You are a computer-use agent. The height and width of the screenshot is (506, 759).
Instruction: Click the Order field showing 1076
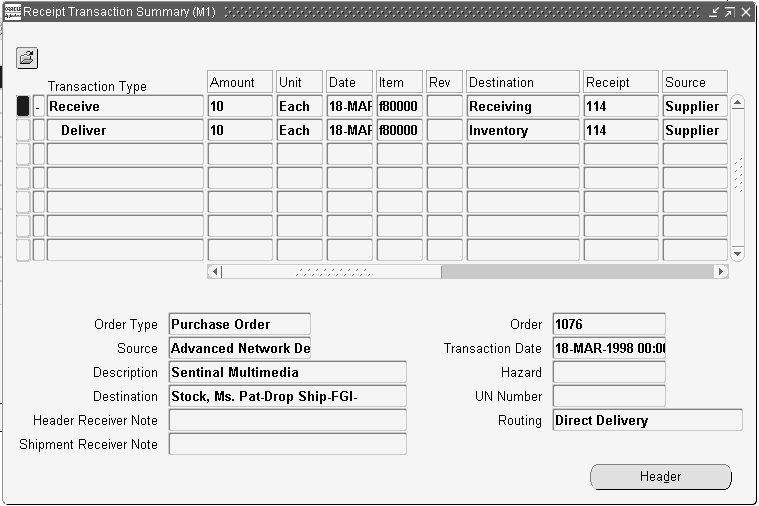coord(609,324)
